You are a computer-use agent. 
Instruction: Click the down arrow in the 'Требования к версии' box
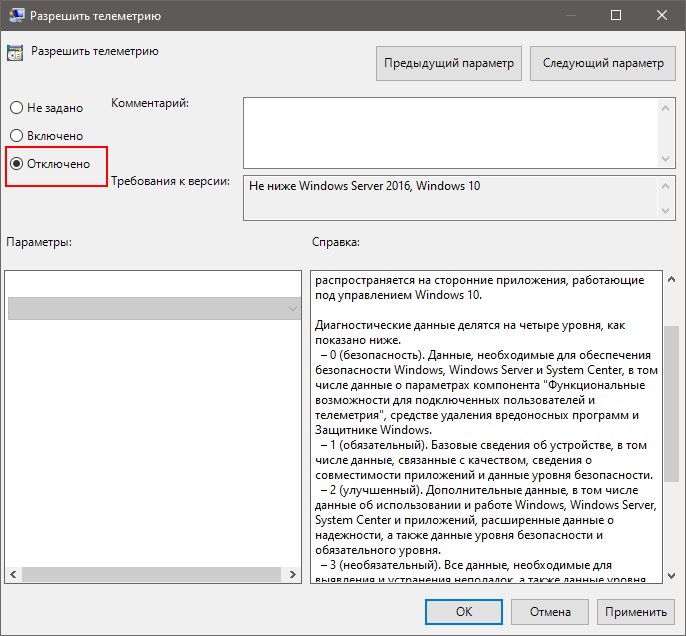[x=666, y=211]
